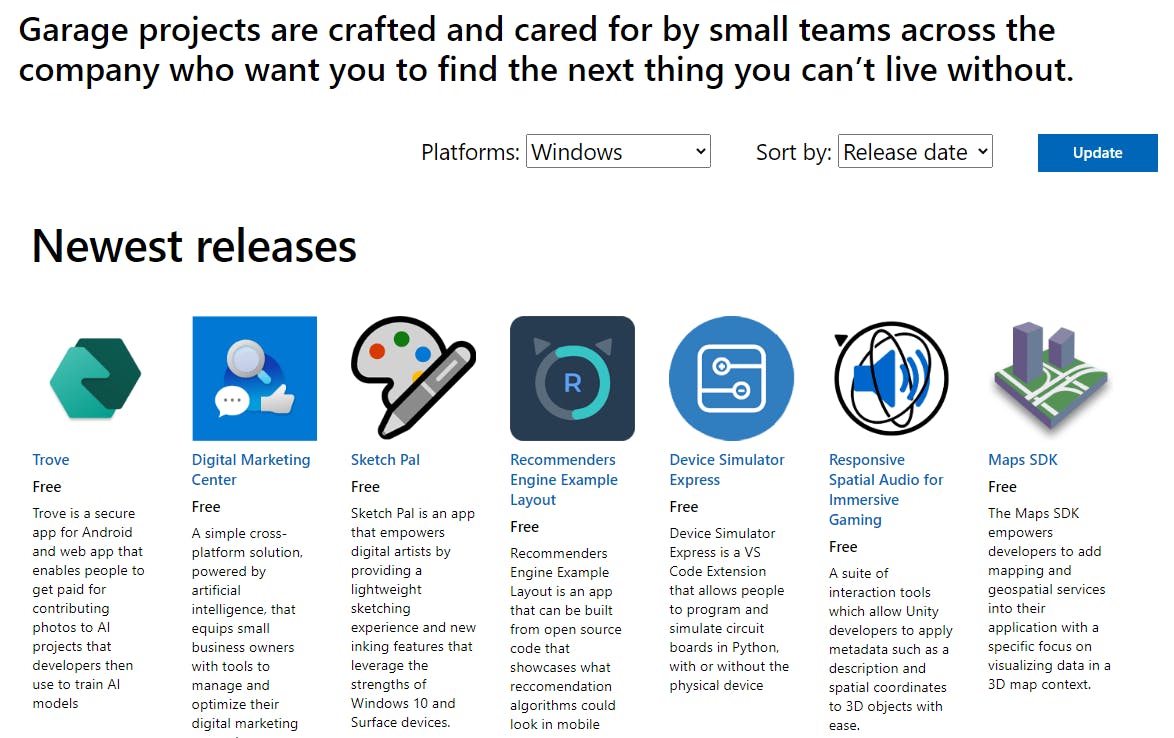The image size is (1174, 738).
Task: Open the Trove title link
Action: pyautogui.click(x=51, y=460)
